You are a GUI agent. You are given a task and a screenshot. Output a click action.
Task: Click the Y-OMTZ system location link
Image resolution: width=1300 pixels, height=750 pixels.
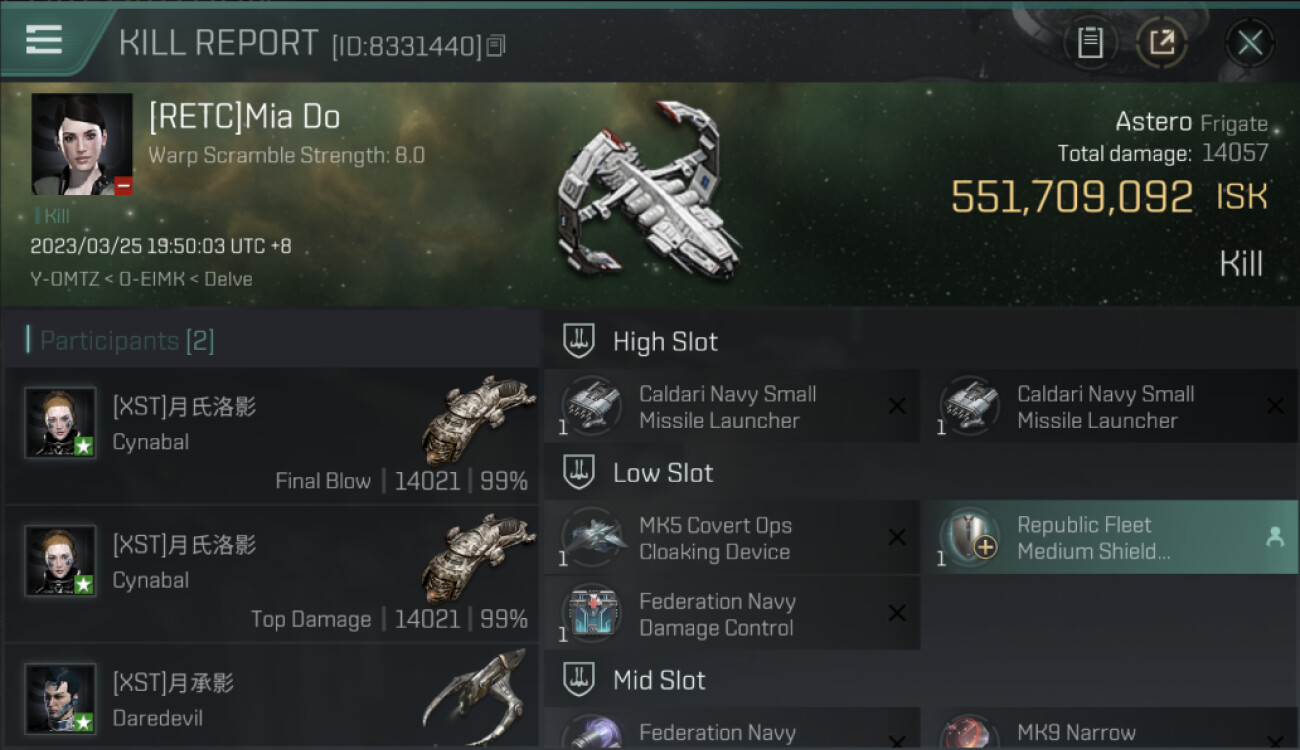tap(64, 279)
